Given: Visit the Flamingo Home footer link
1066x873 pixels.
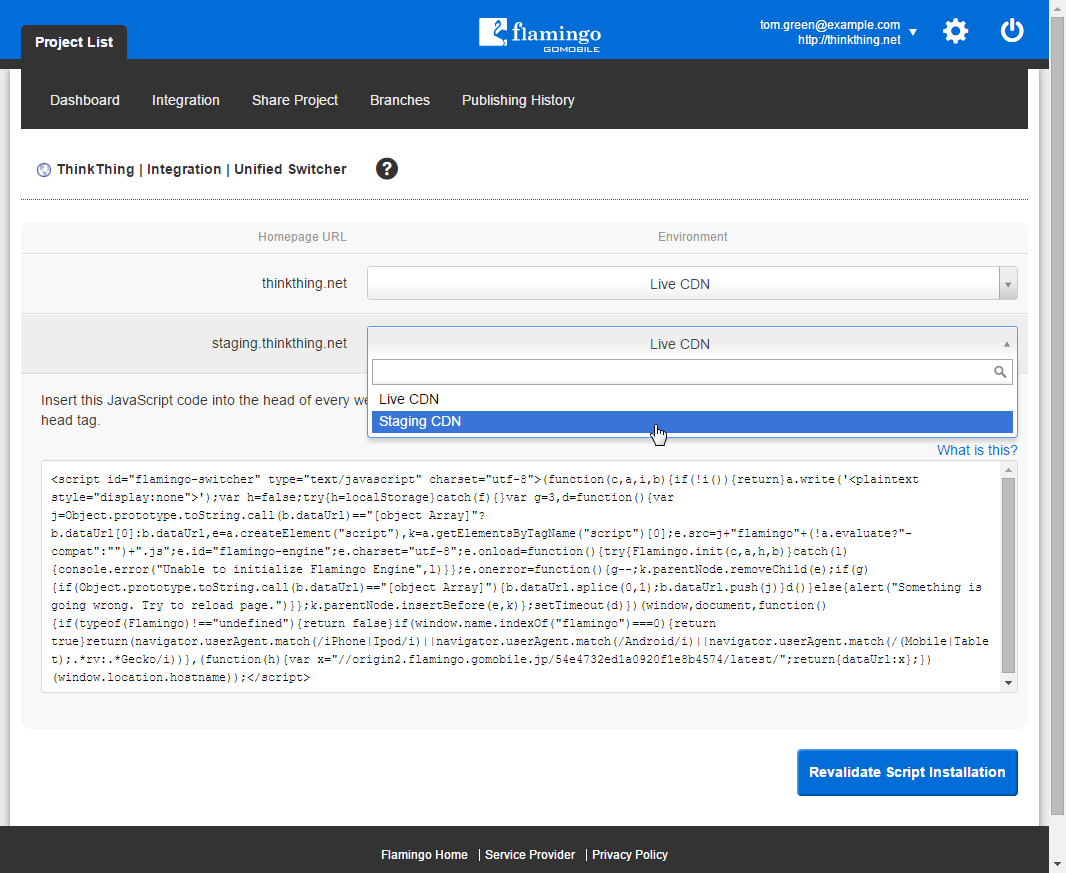Looking at the screenshot, I should 424,855.
